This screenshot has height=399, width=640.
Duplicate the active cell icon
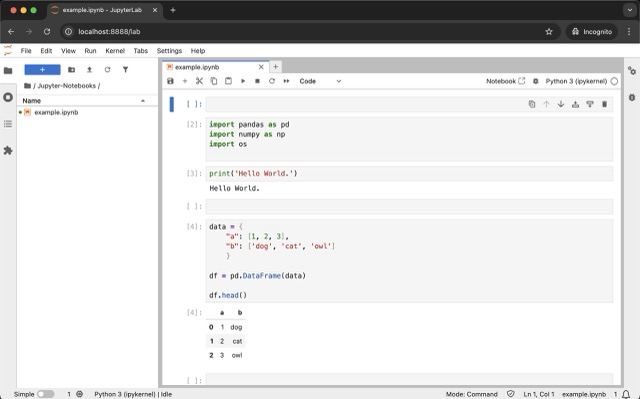click(x=532, y=104)
